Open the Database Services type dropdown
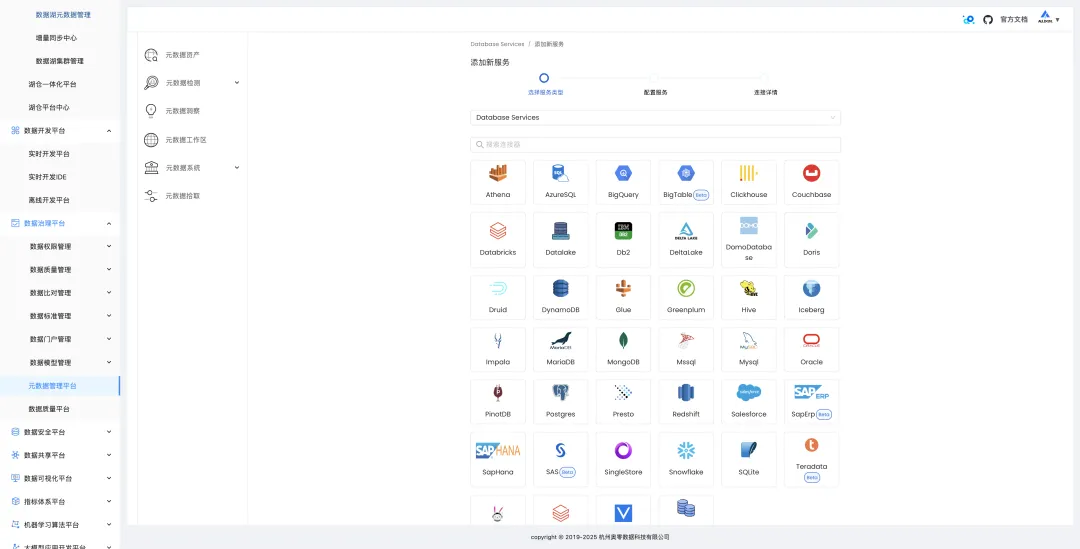1080x549 pixels. pos(655,118)
